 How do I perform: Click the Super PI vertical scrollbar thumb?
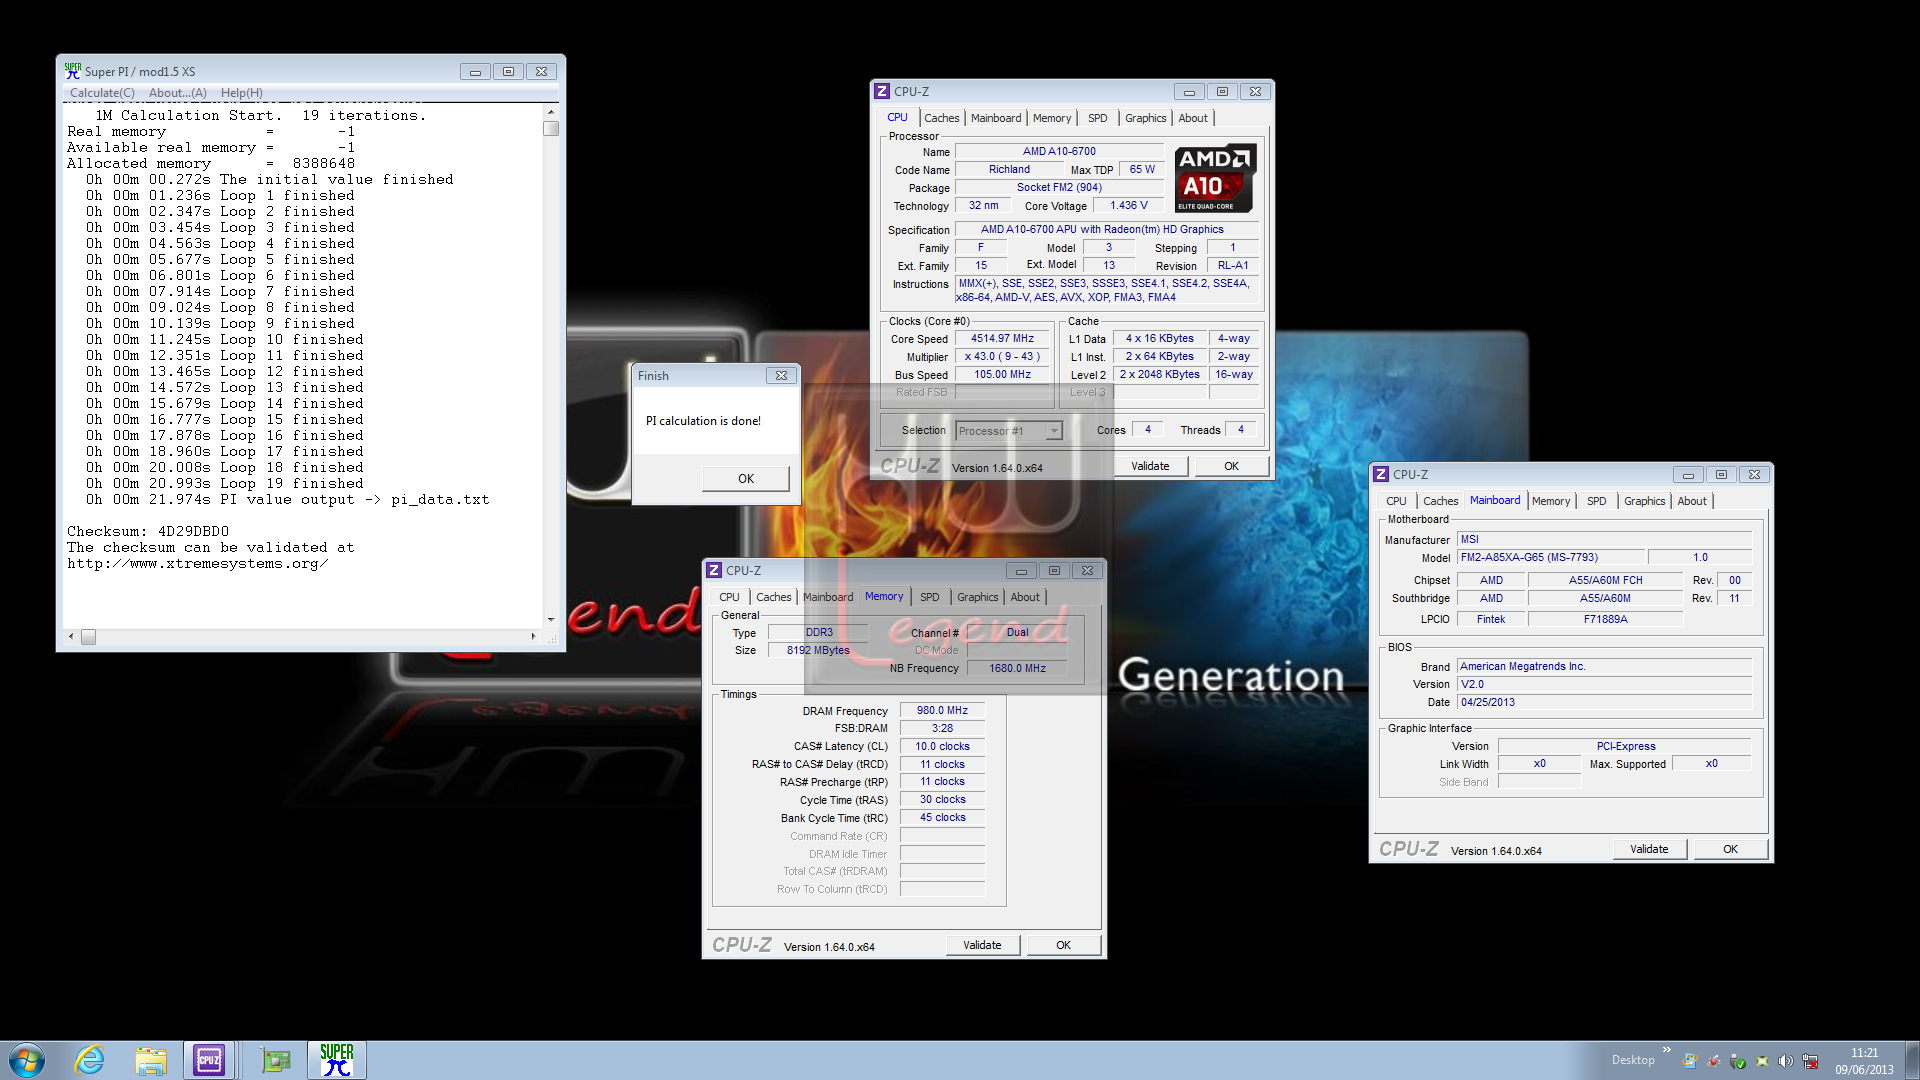pos(551,128)
